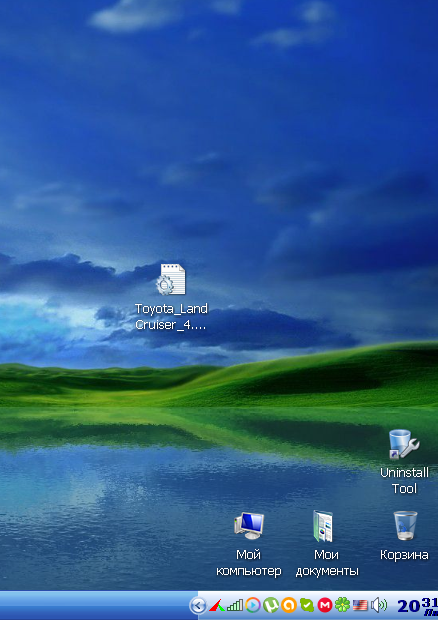Select the Toyota_Land Cruiser file icon
438x620 pixels.
pos(171,280)
